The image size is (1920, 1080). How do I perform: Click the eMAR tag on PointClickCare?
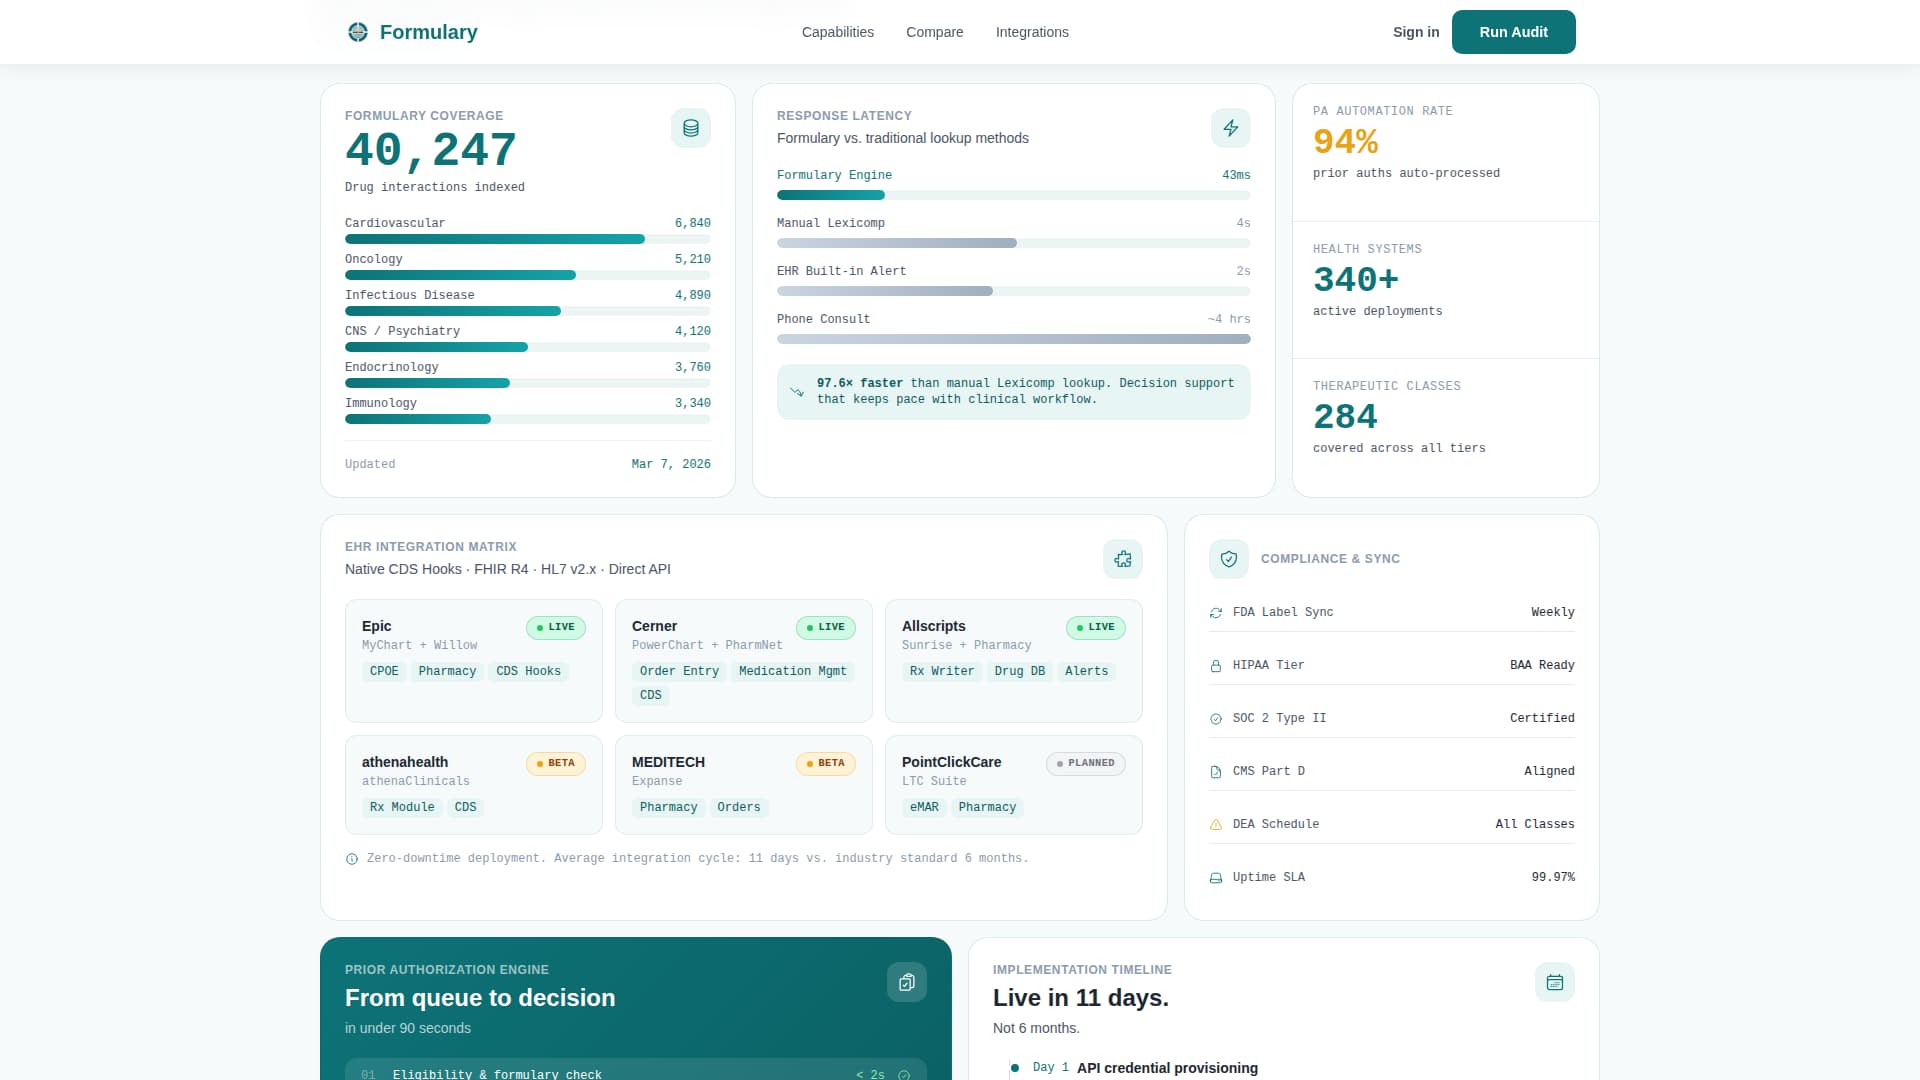pos(924,807)
